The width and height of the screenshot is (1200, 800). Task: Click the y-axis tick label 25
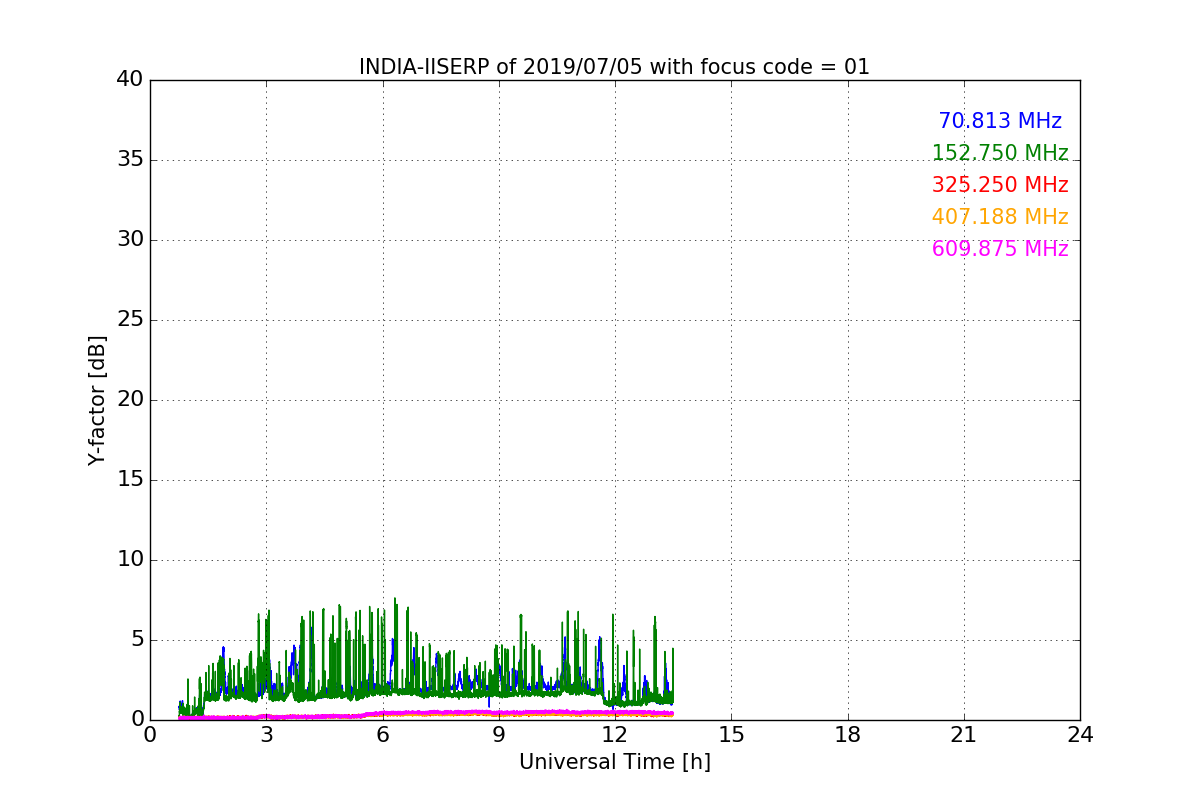coord(130,320)
